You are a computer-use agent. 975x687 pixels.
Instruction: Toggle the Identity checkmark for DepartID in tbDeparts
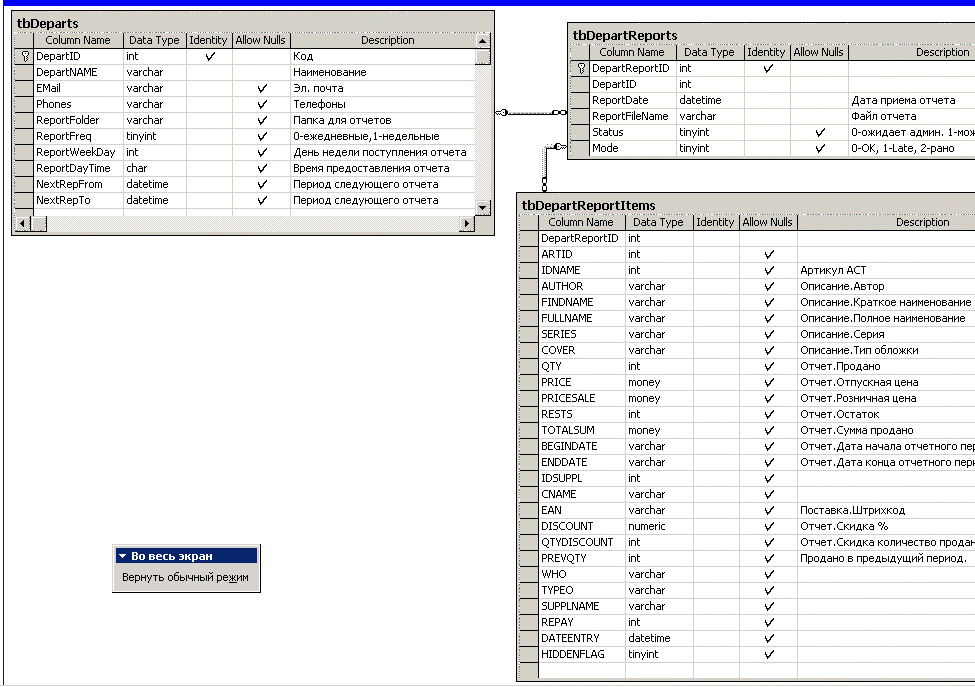pos(210,57)
